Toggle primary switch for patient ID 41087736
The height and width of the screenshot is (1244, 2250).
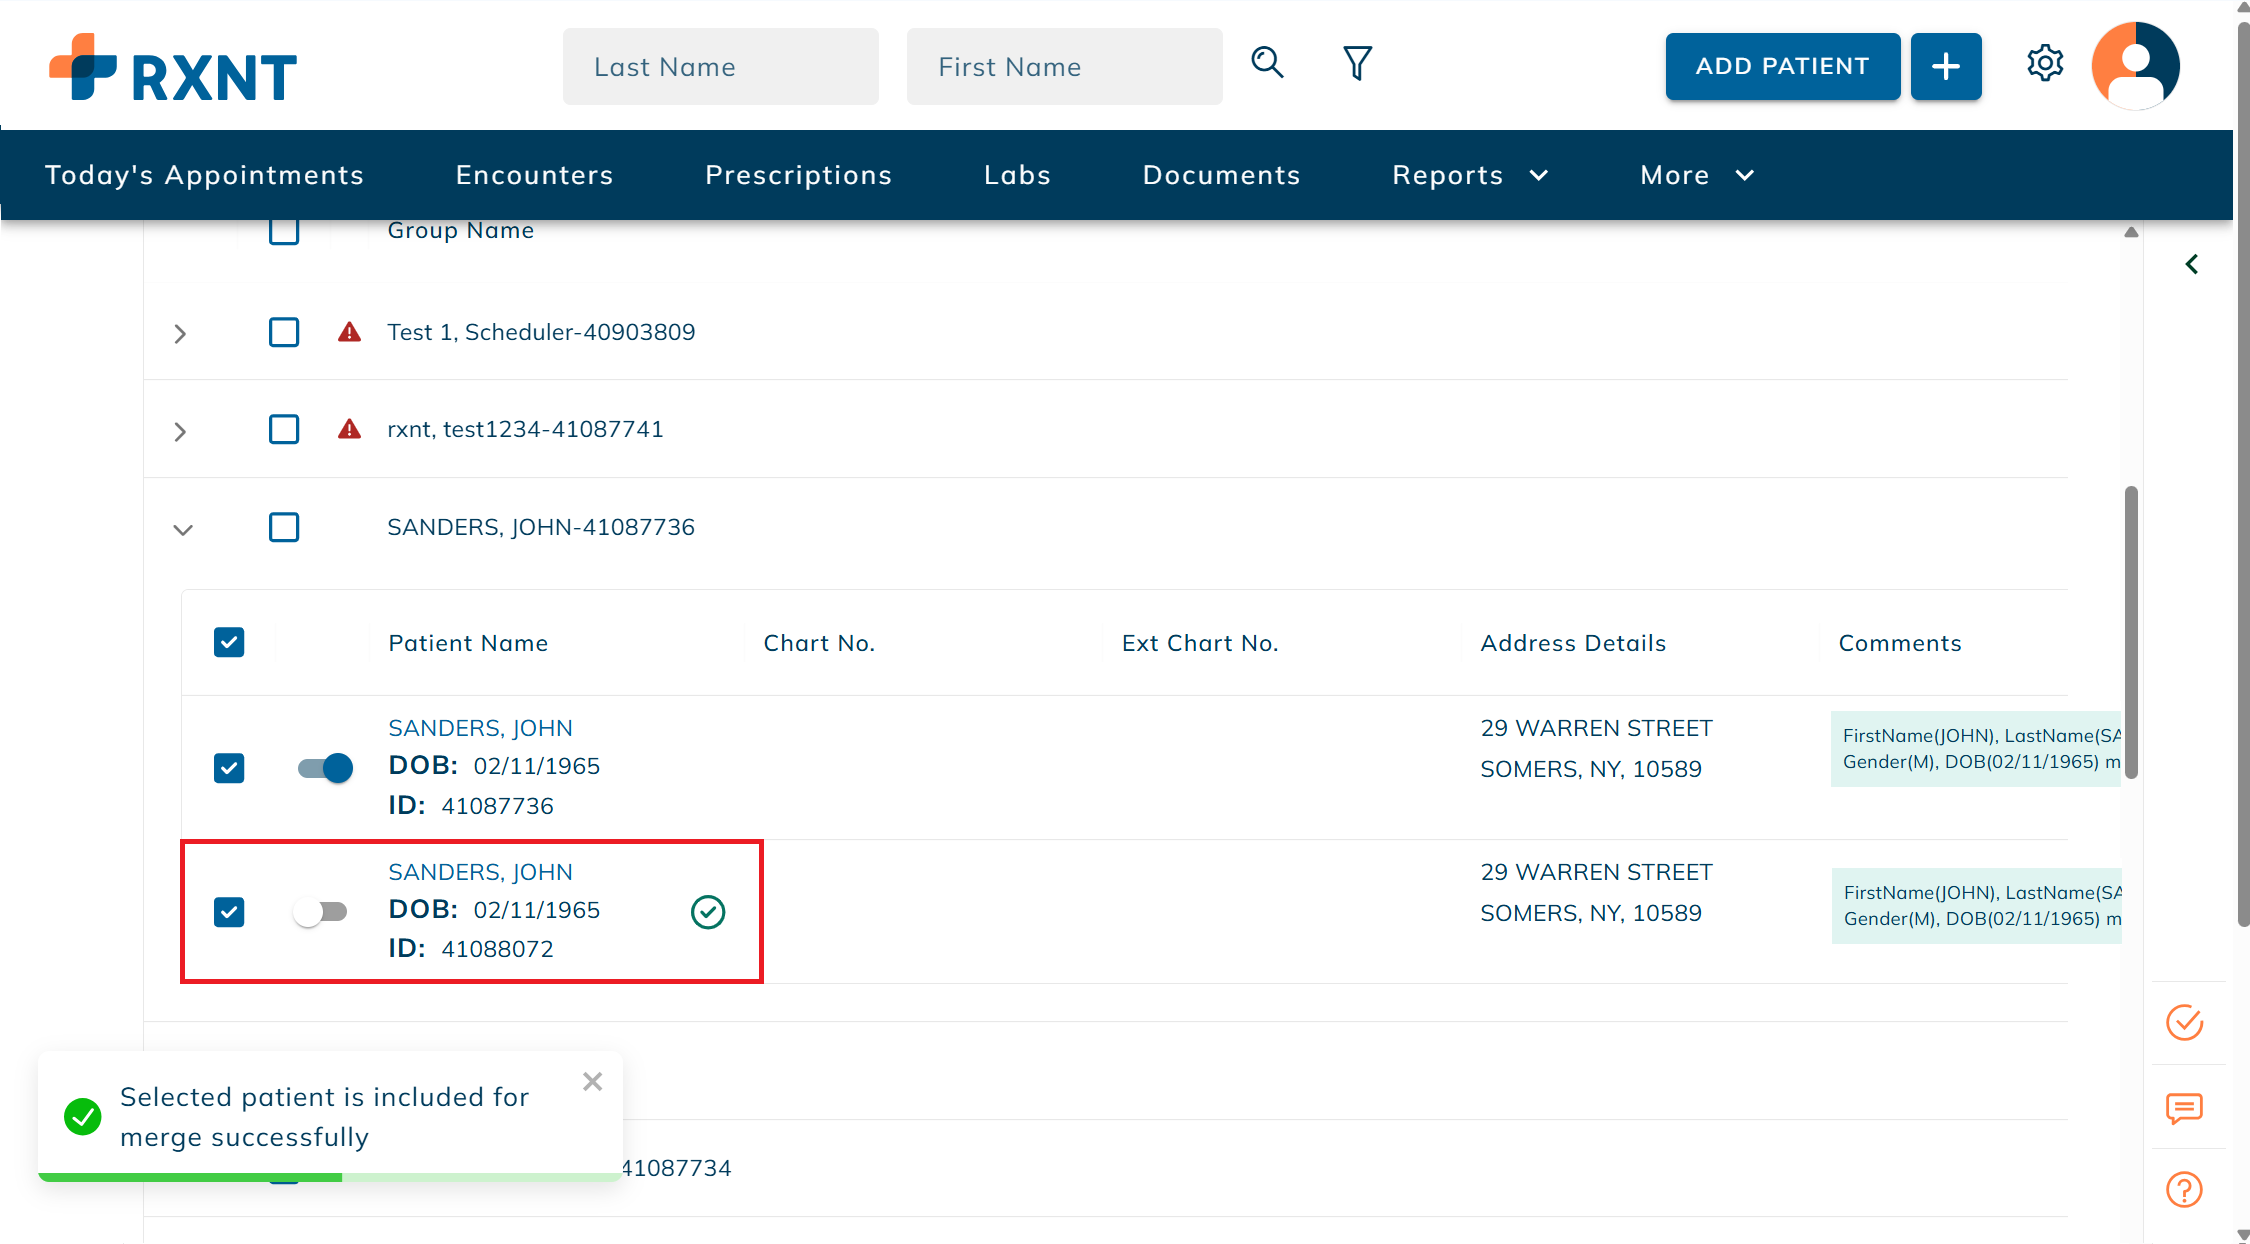tap(326, 768)
